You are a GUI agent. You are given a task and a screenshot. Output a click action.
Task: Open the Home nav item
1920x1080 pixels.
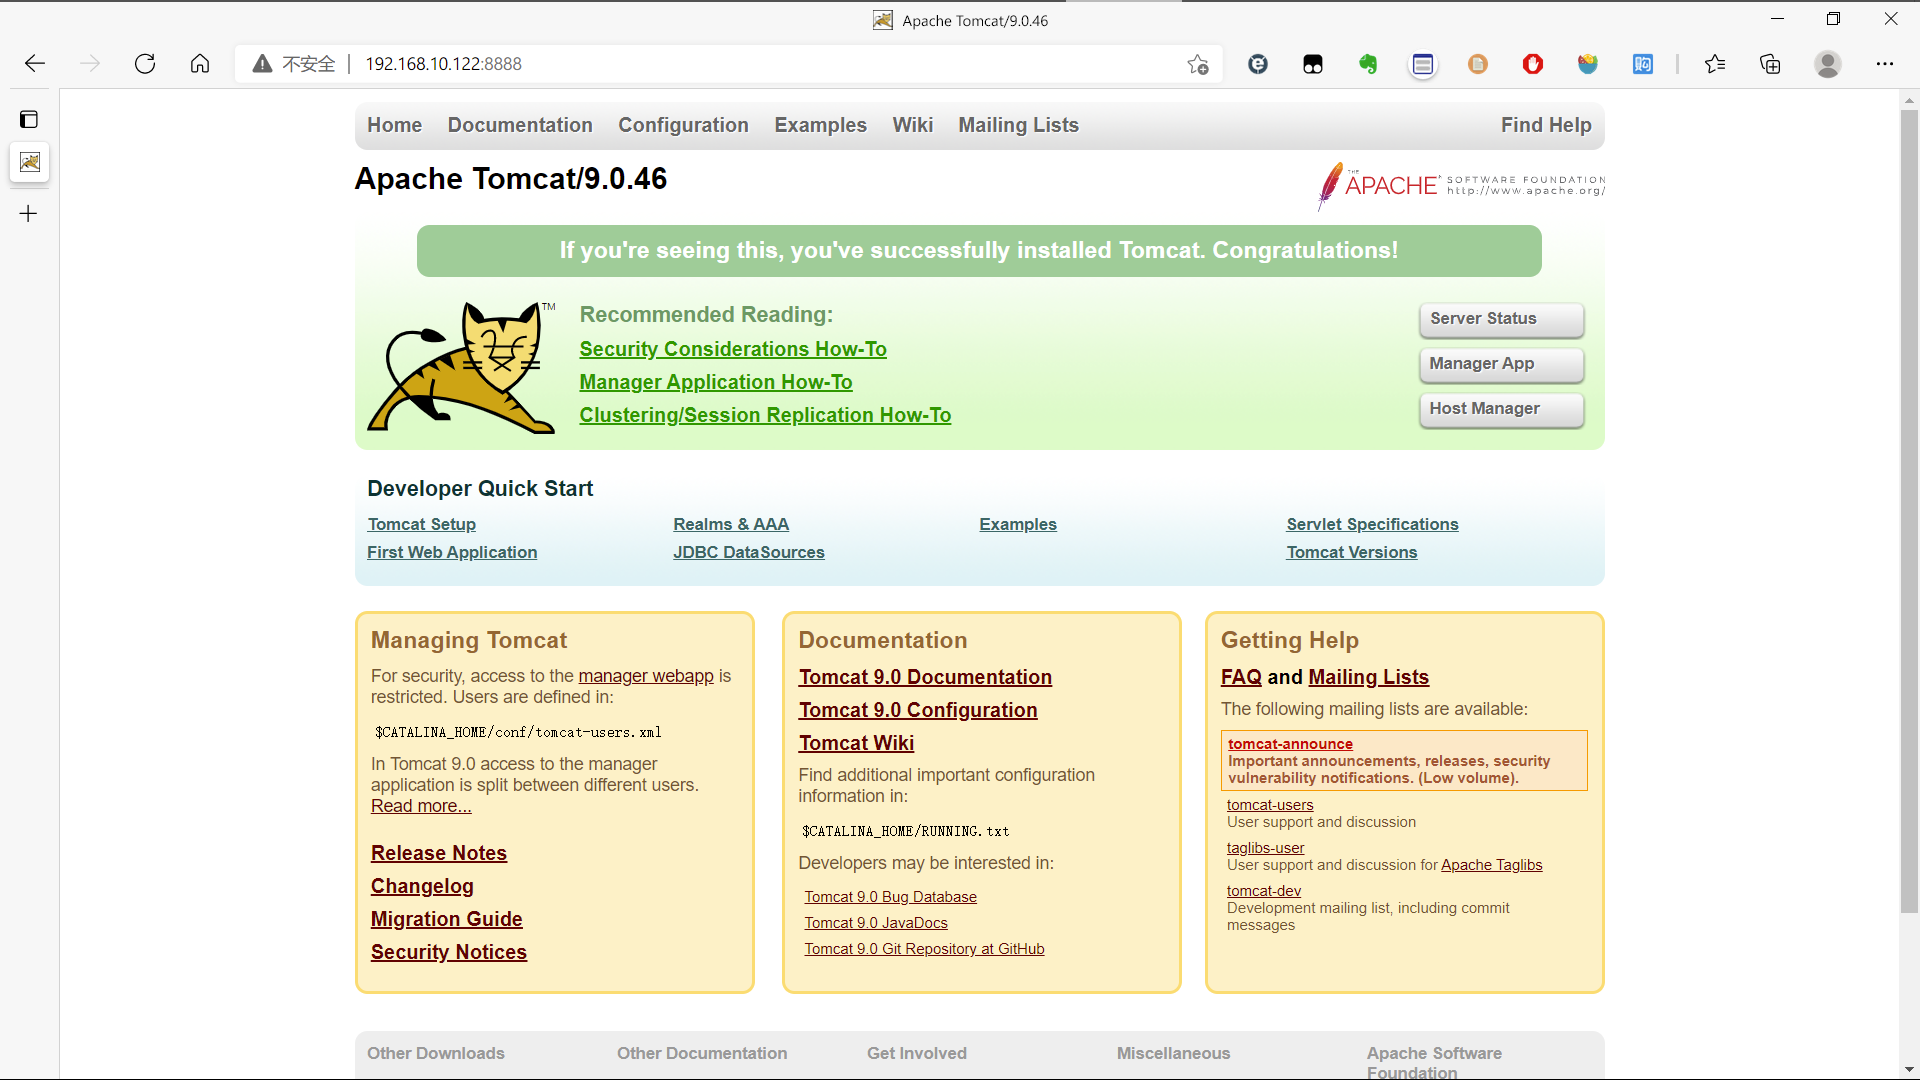[x=394, y=125]
